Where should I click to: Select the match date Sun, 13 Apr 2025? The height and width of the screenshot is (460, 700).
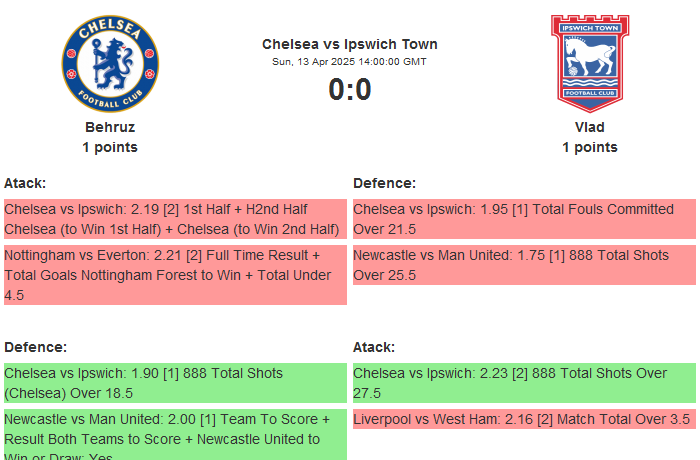coord(350,62)
